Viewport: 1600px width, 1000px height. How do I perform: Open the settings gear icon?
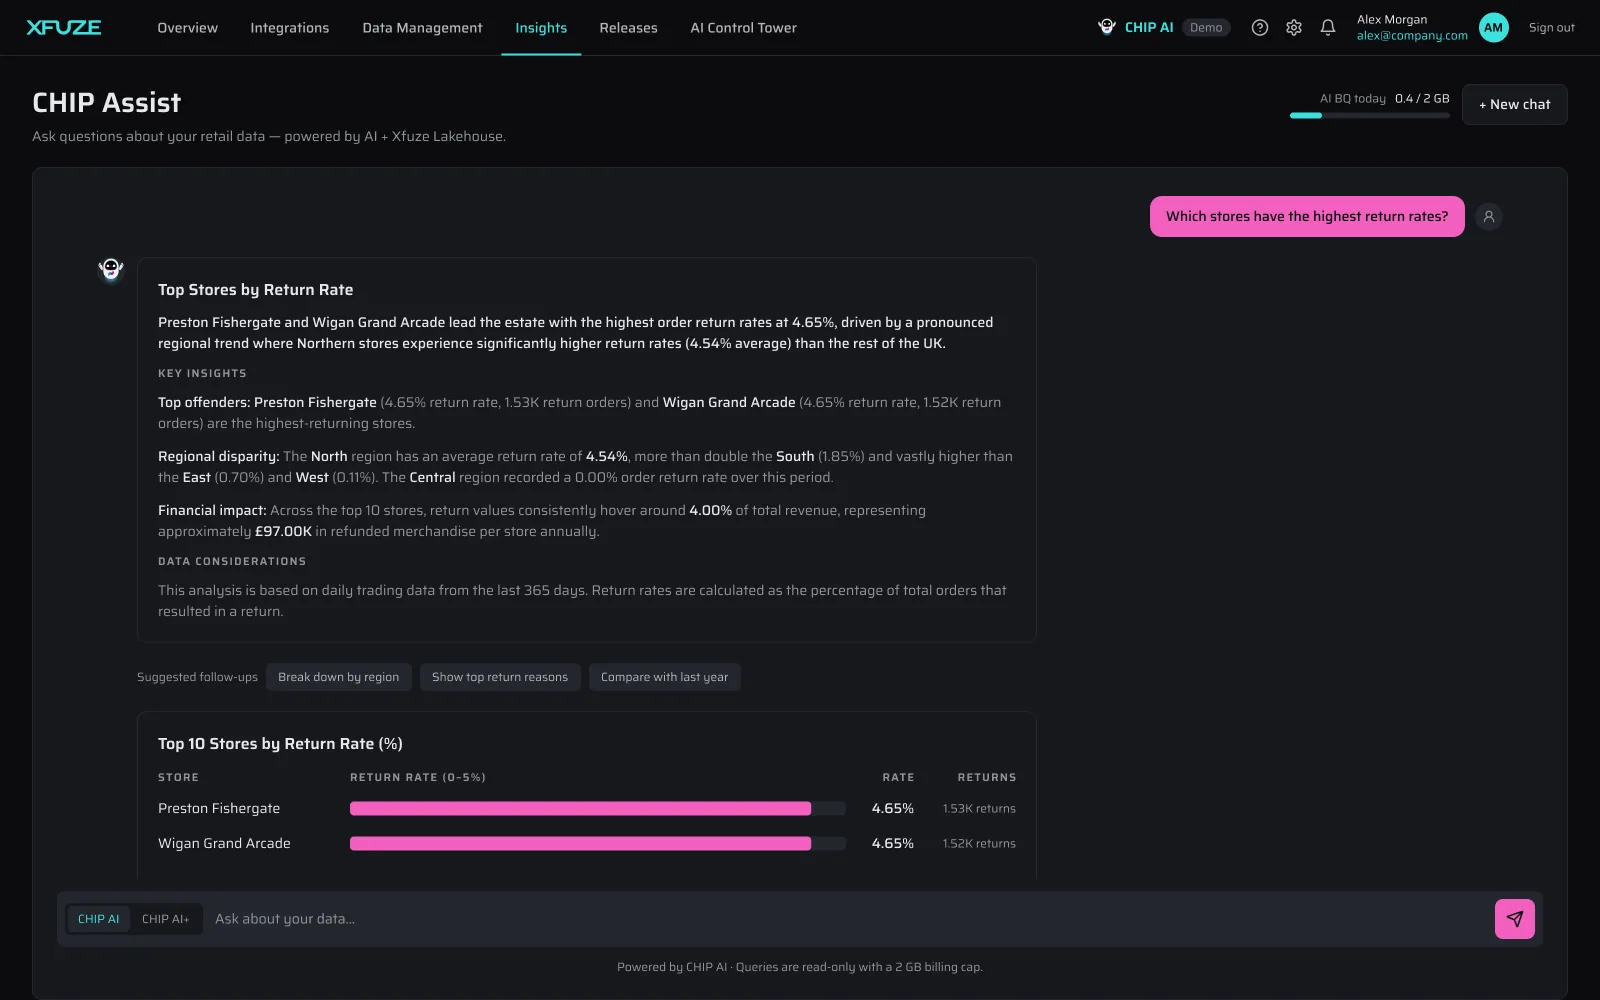coord(1294,28)
